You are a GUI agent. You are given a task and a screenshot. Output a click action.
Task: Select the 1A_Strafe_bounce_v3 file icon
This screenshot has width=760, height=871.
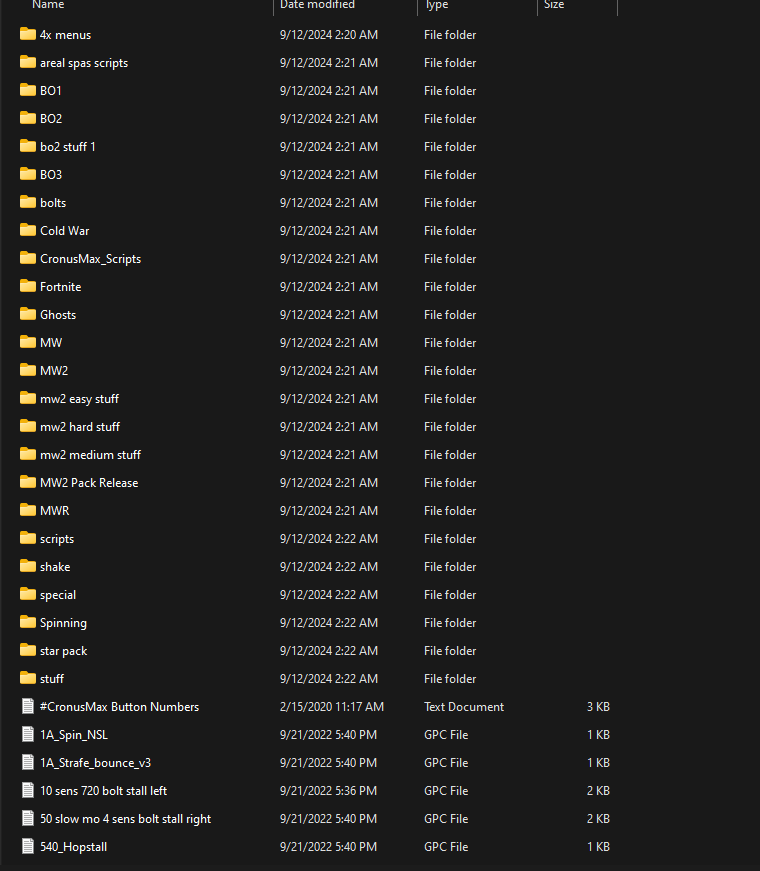(28, 762)
